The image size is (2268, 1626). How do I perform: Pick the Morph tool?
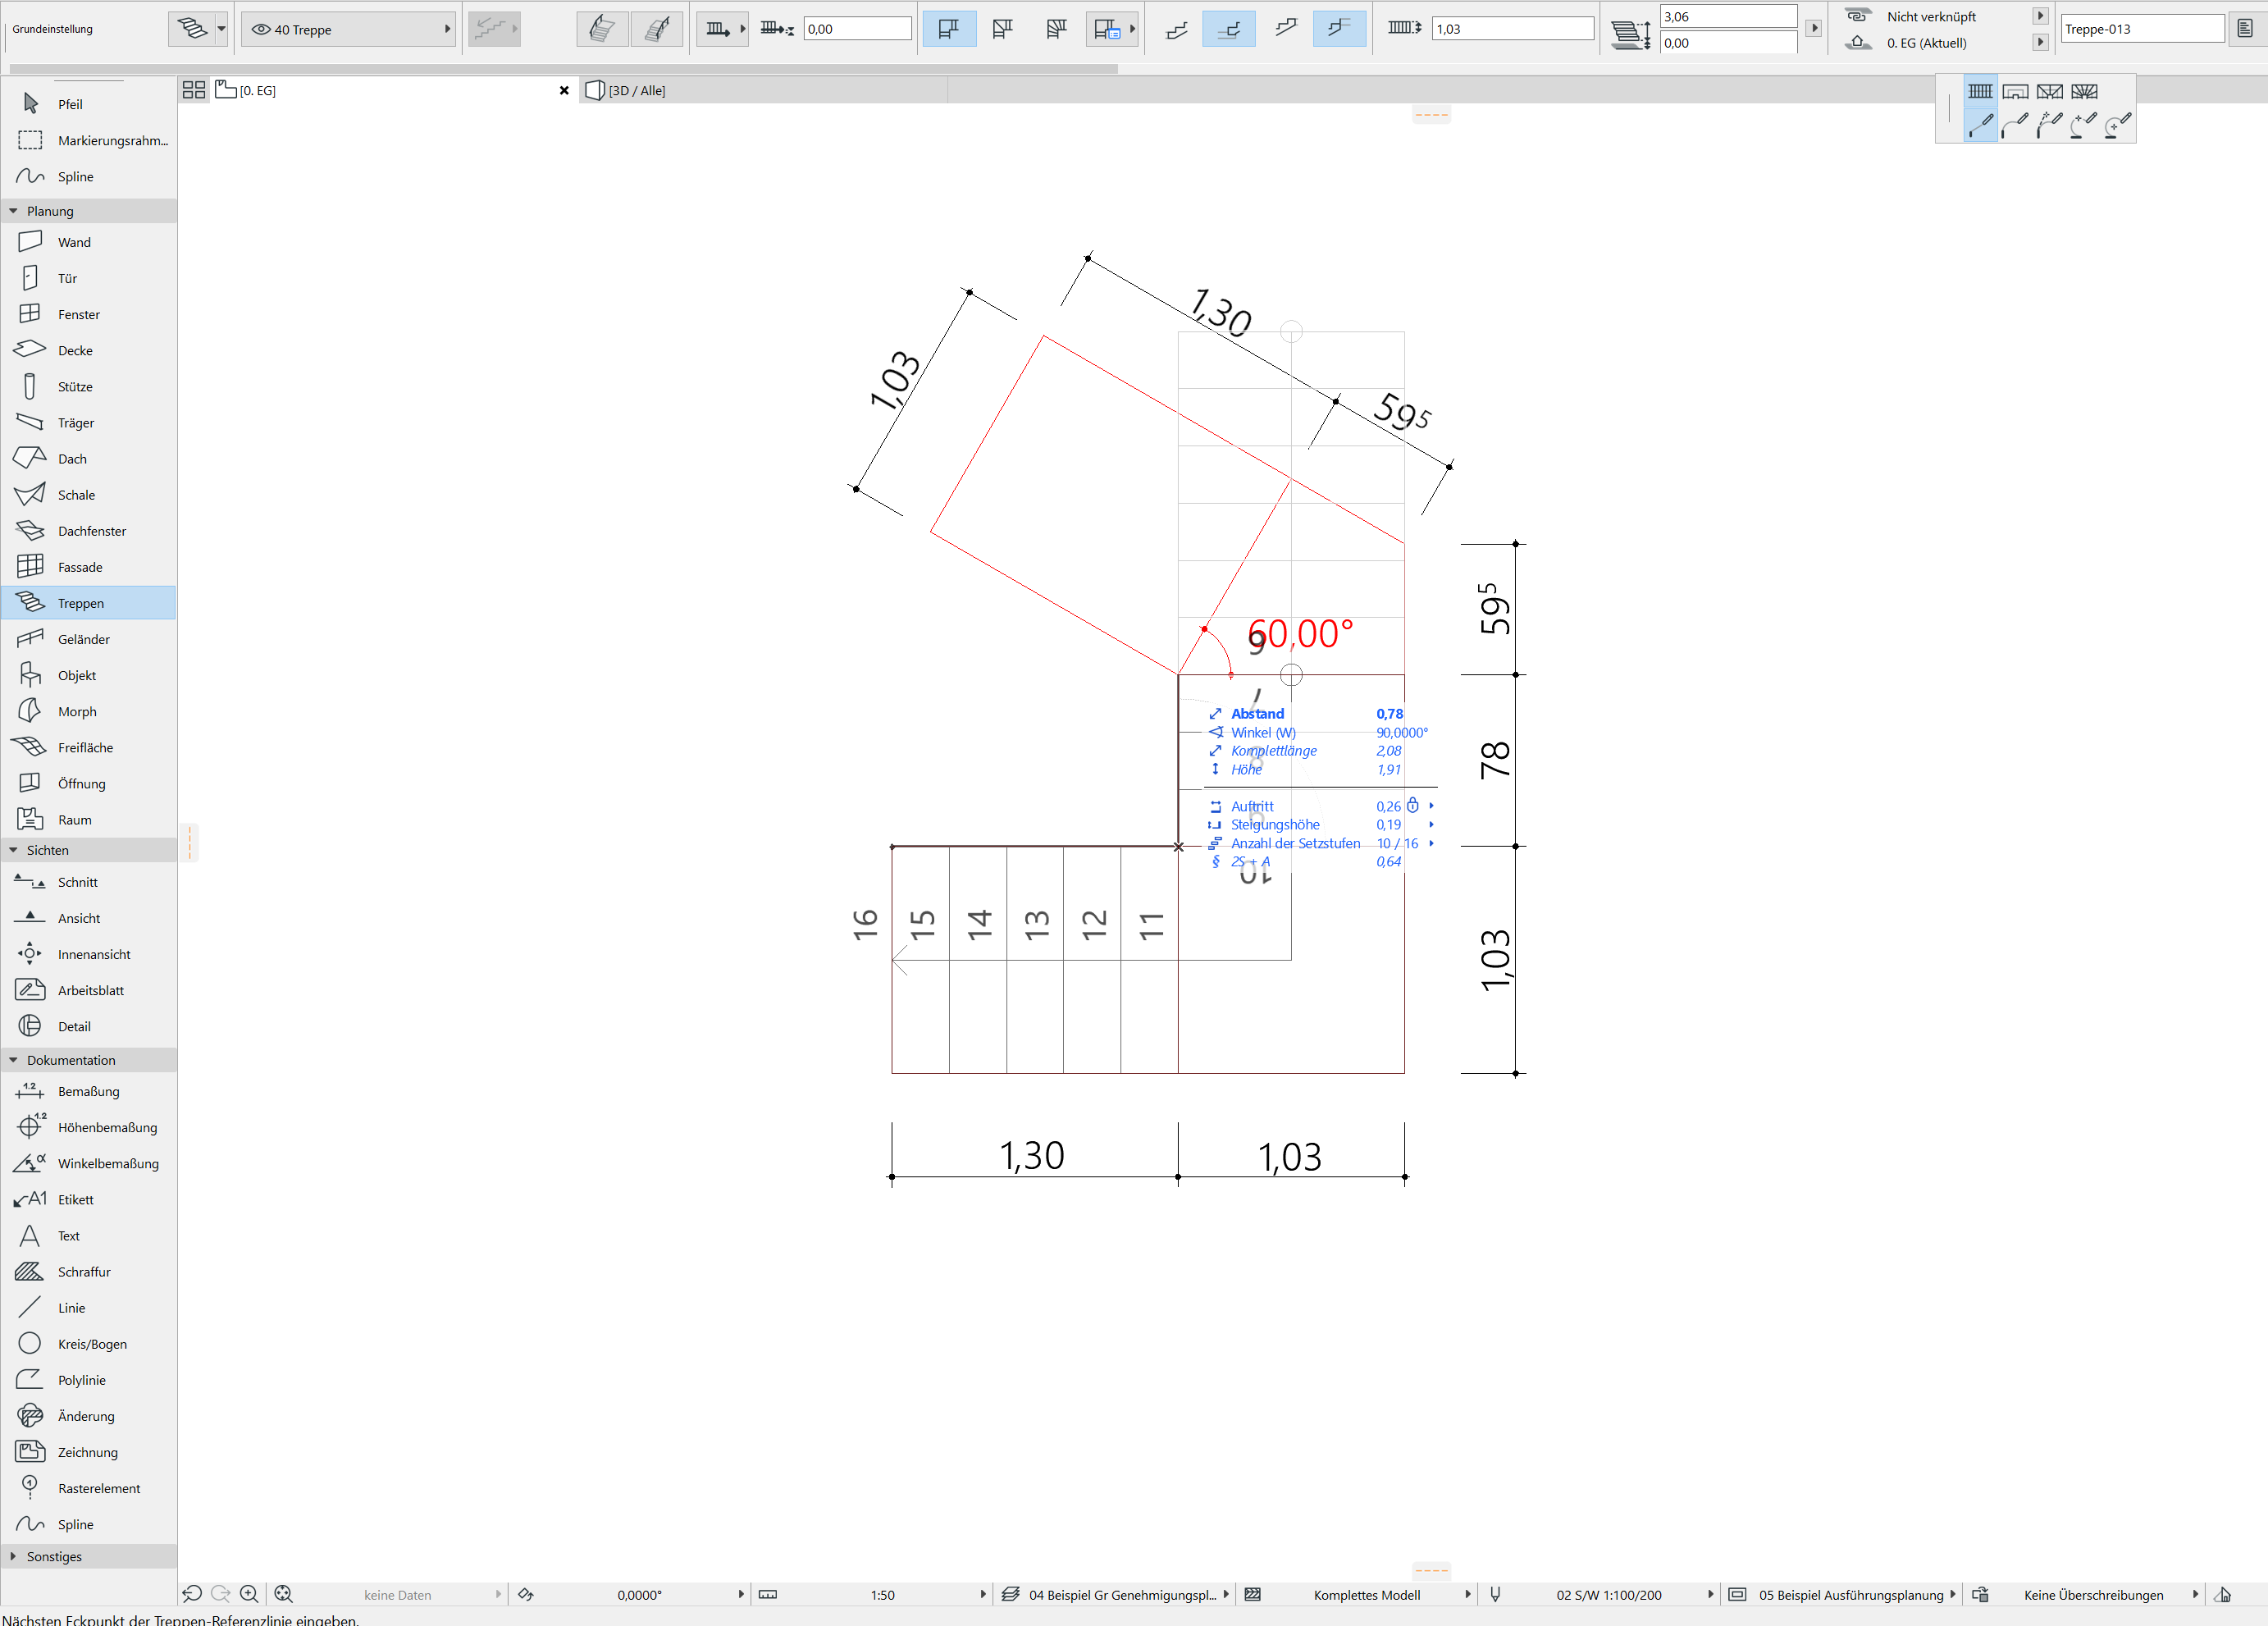76,711
